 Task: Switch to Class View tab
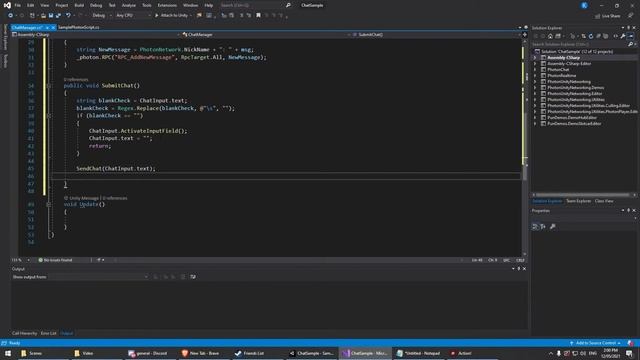(x=604, y=201)
